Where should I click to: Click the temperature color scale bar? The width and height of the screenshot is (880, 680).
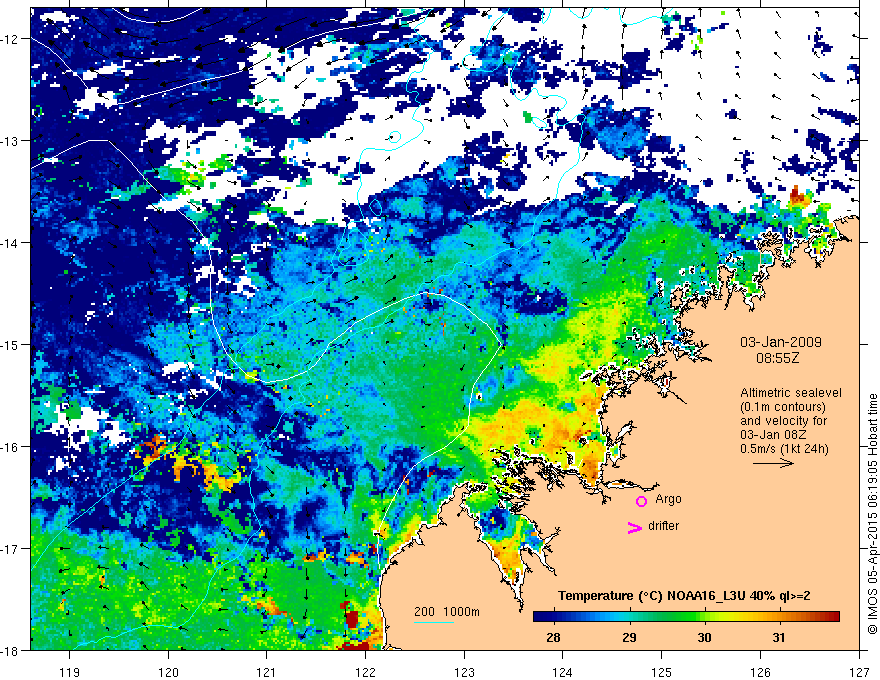click(x=686, y=616)
